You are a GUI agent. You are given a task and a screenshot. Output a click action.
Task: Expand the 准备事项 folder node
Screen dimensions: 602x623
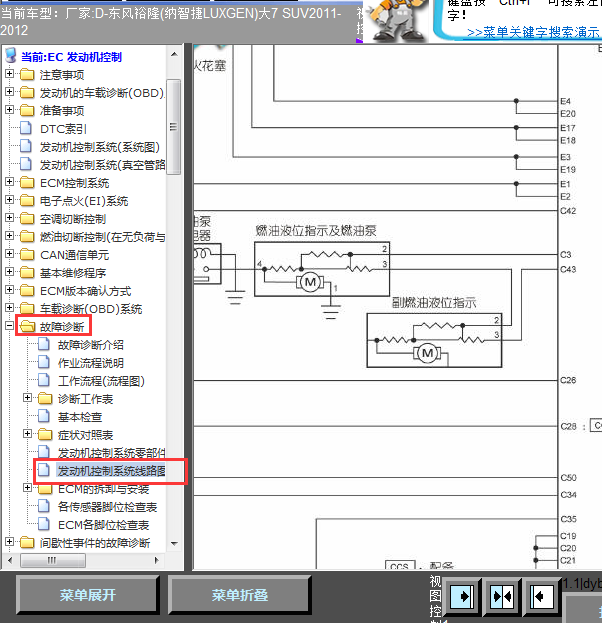[10, 110]
